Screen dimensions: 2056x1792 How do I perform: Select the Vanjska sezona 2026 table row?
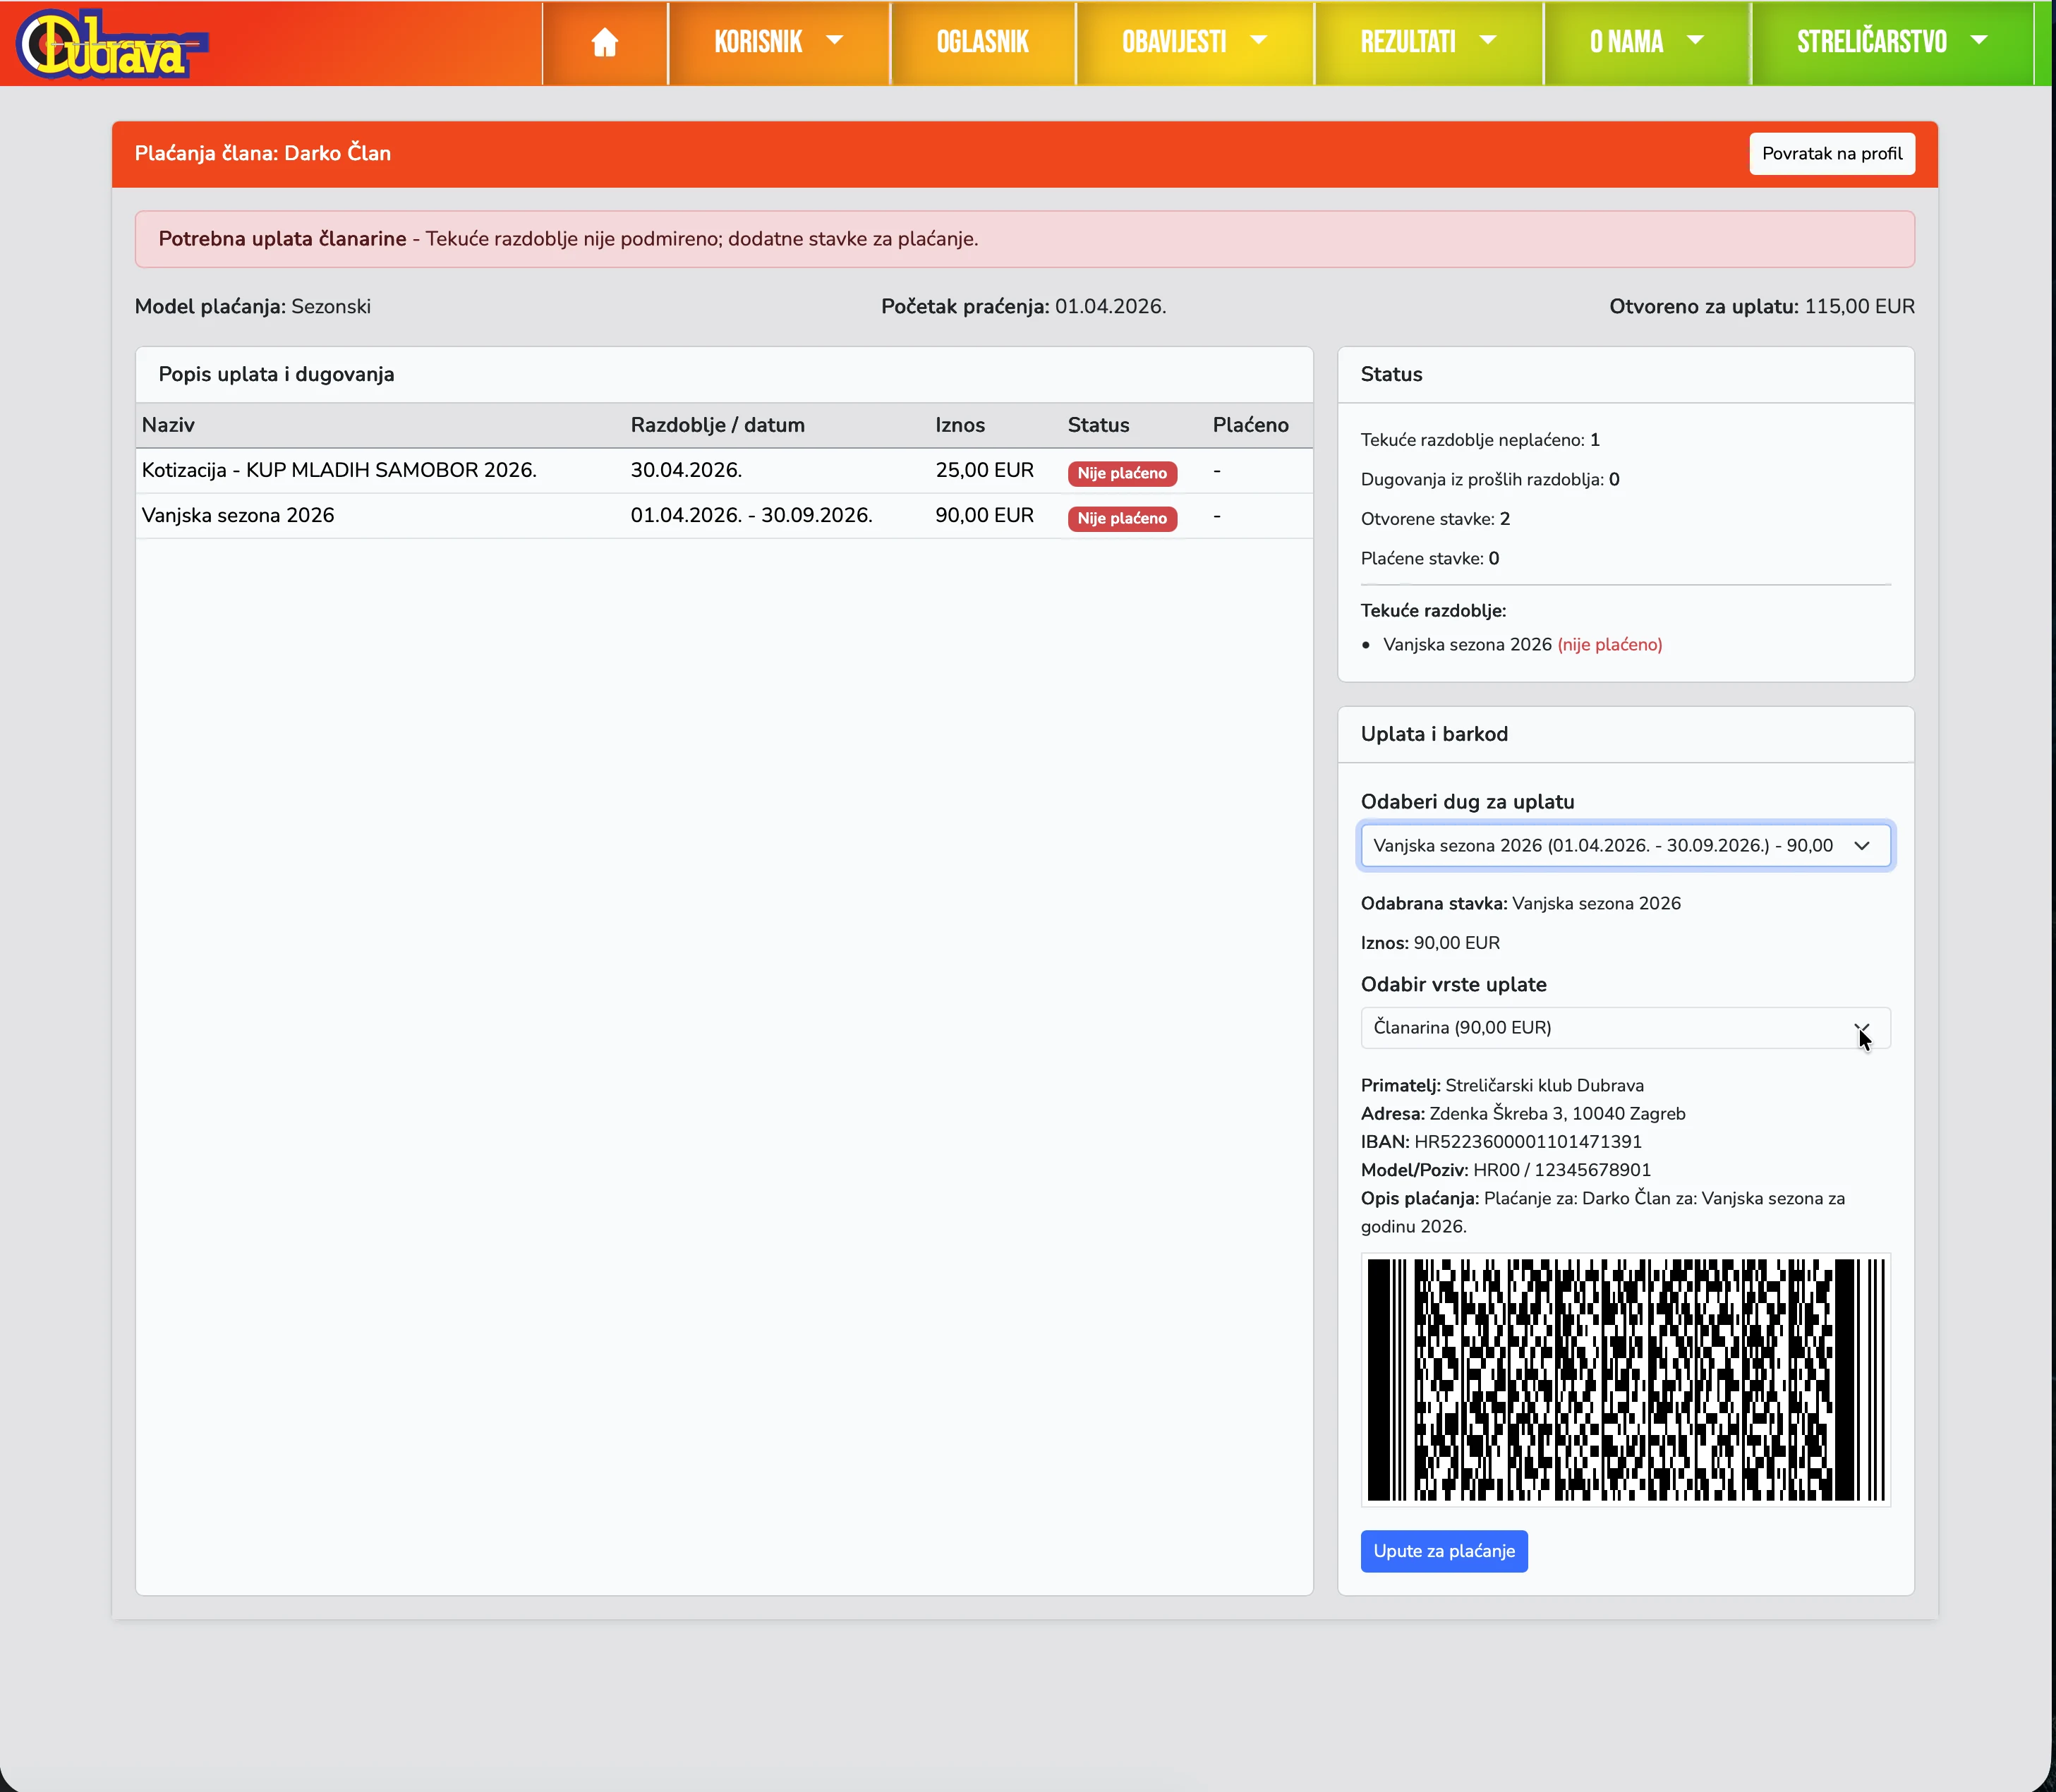[238, 516]
